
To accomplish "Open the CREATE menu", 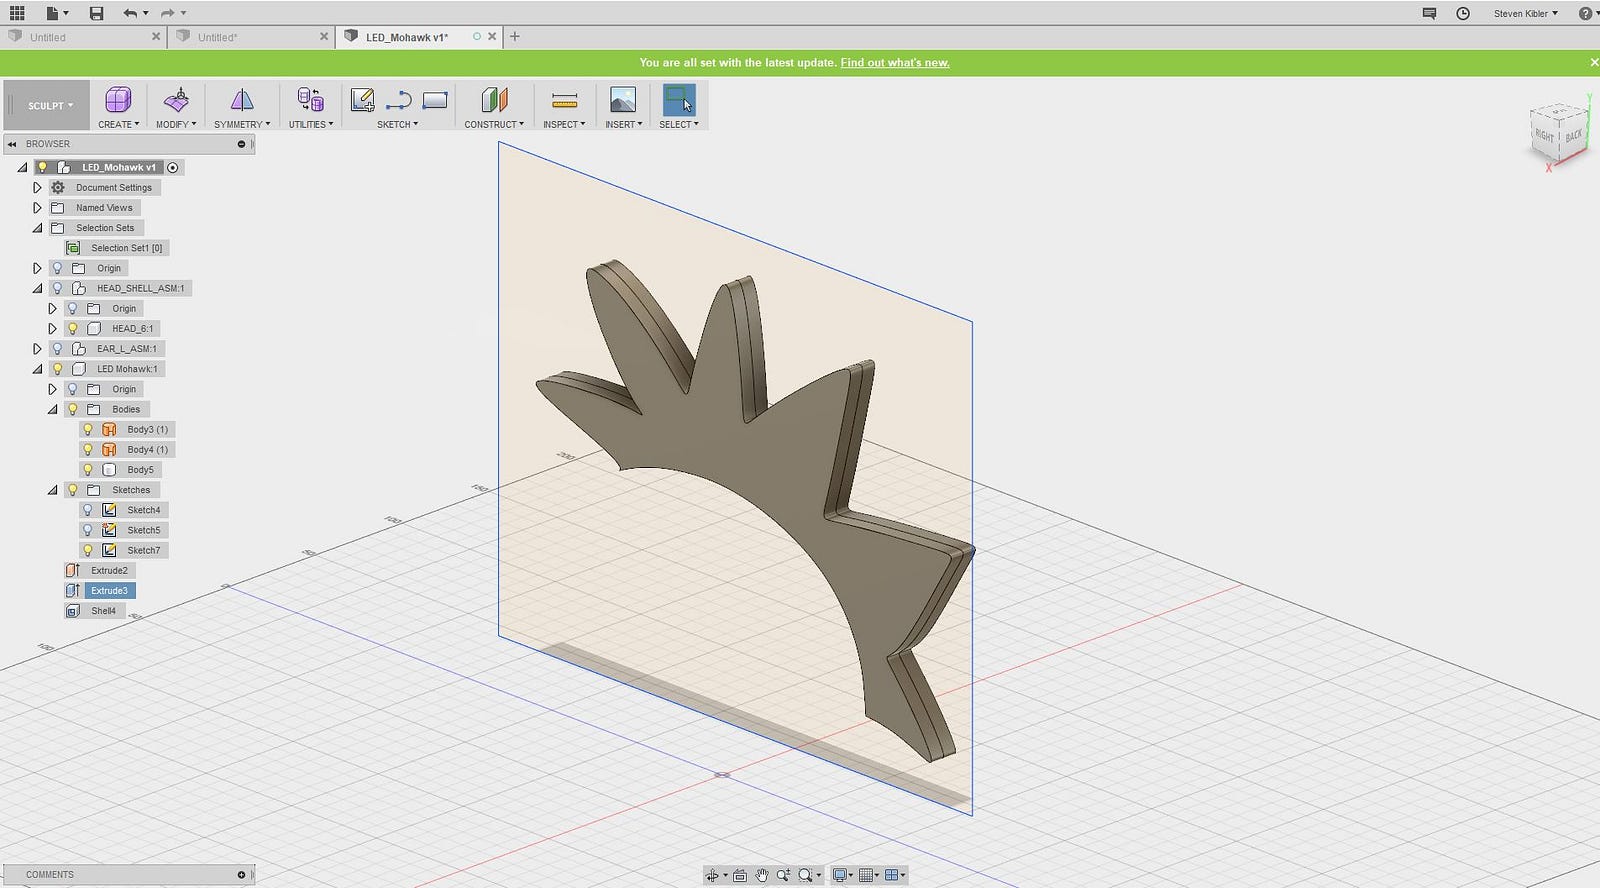I will click(x=118, y=124).
